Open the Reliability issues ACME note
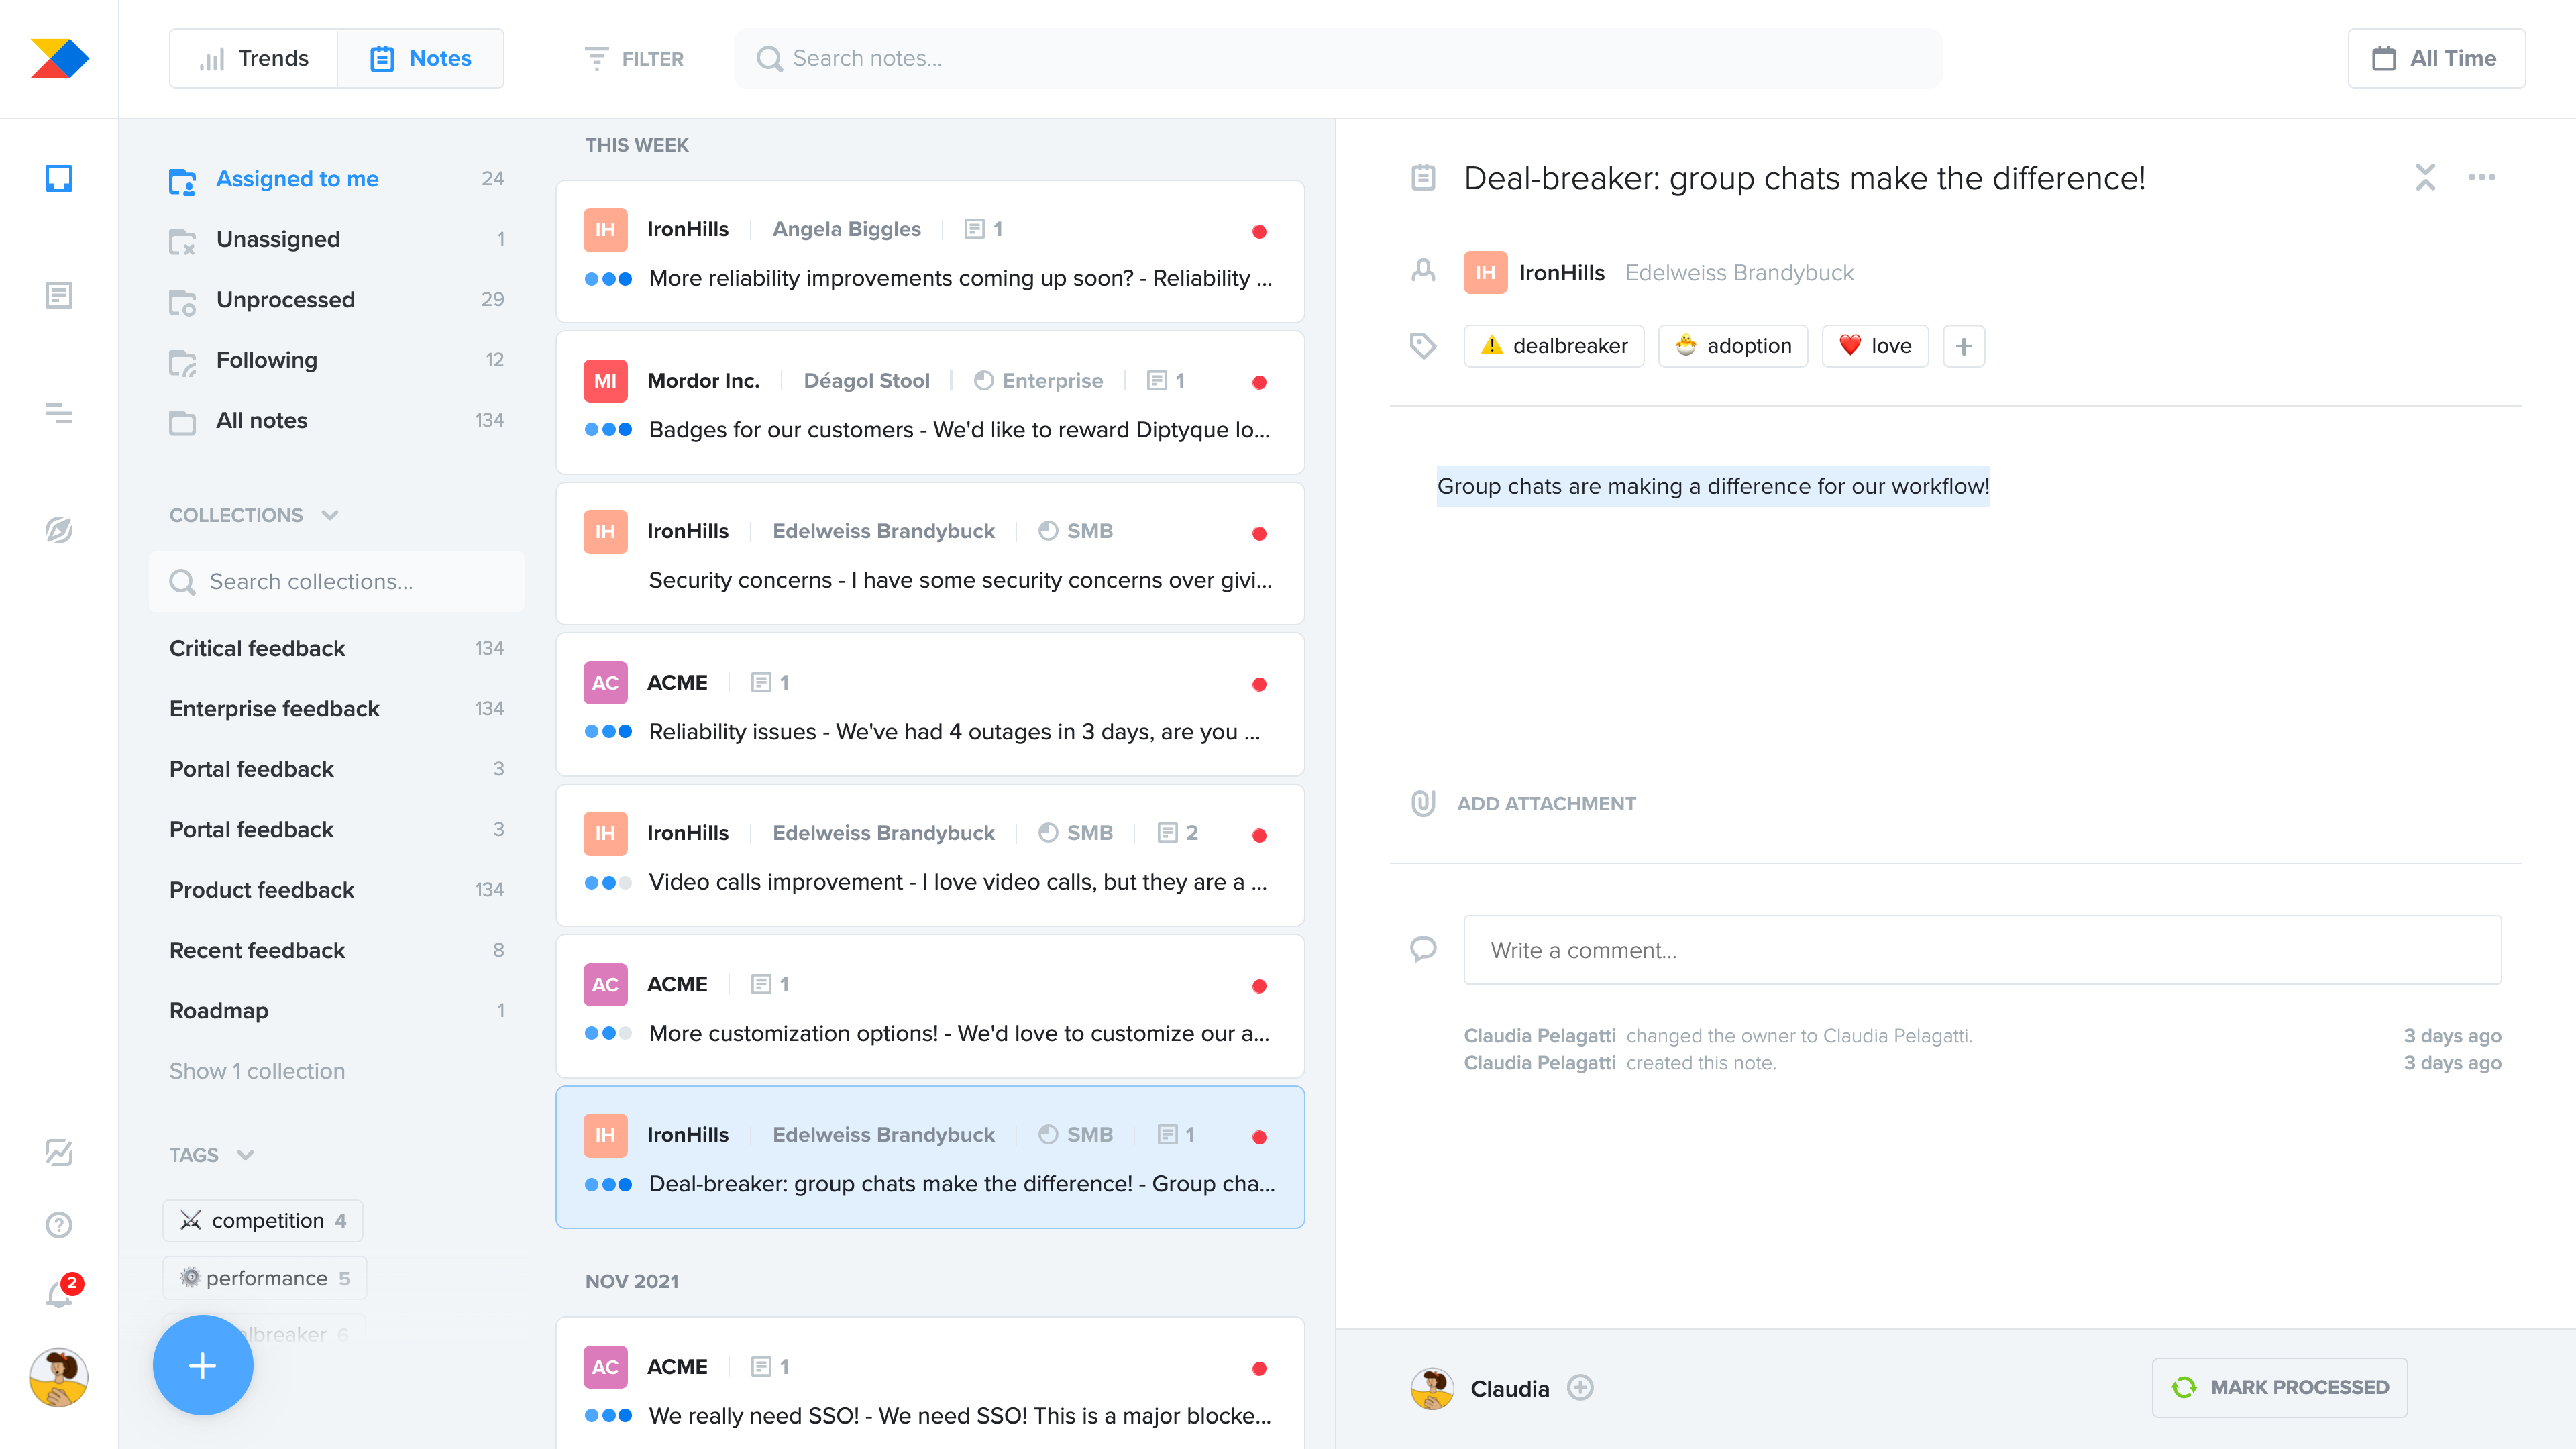Viewport: 2576px width, 1449px height. pyautogui.click(x=930, y=705)
